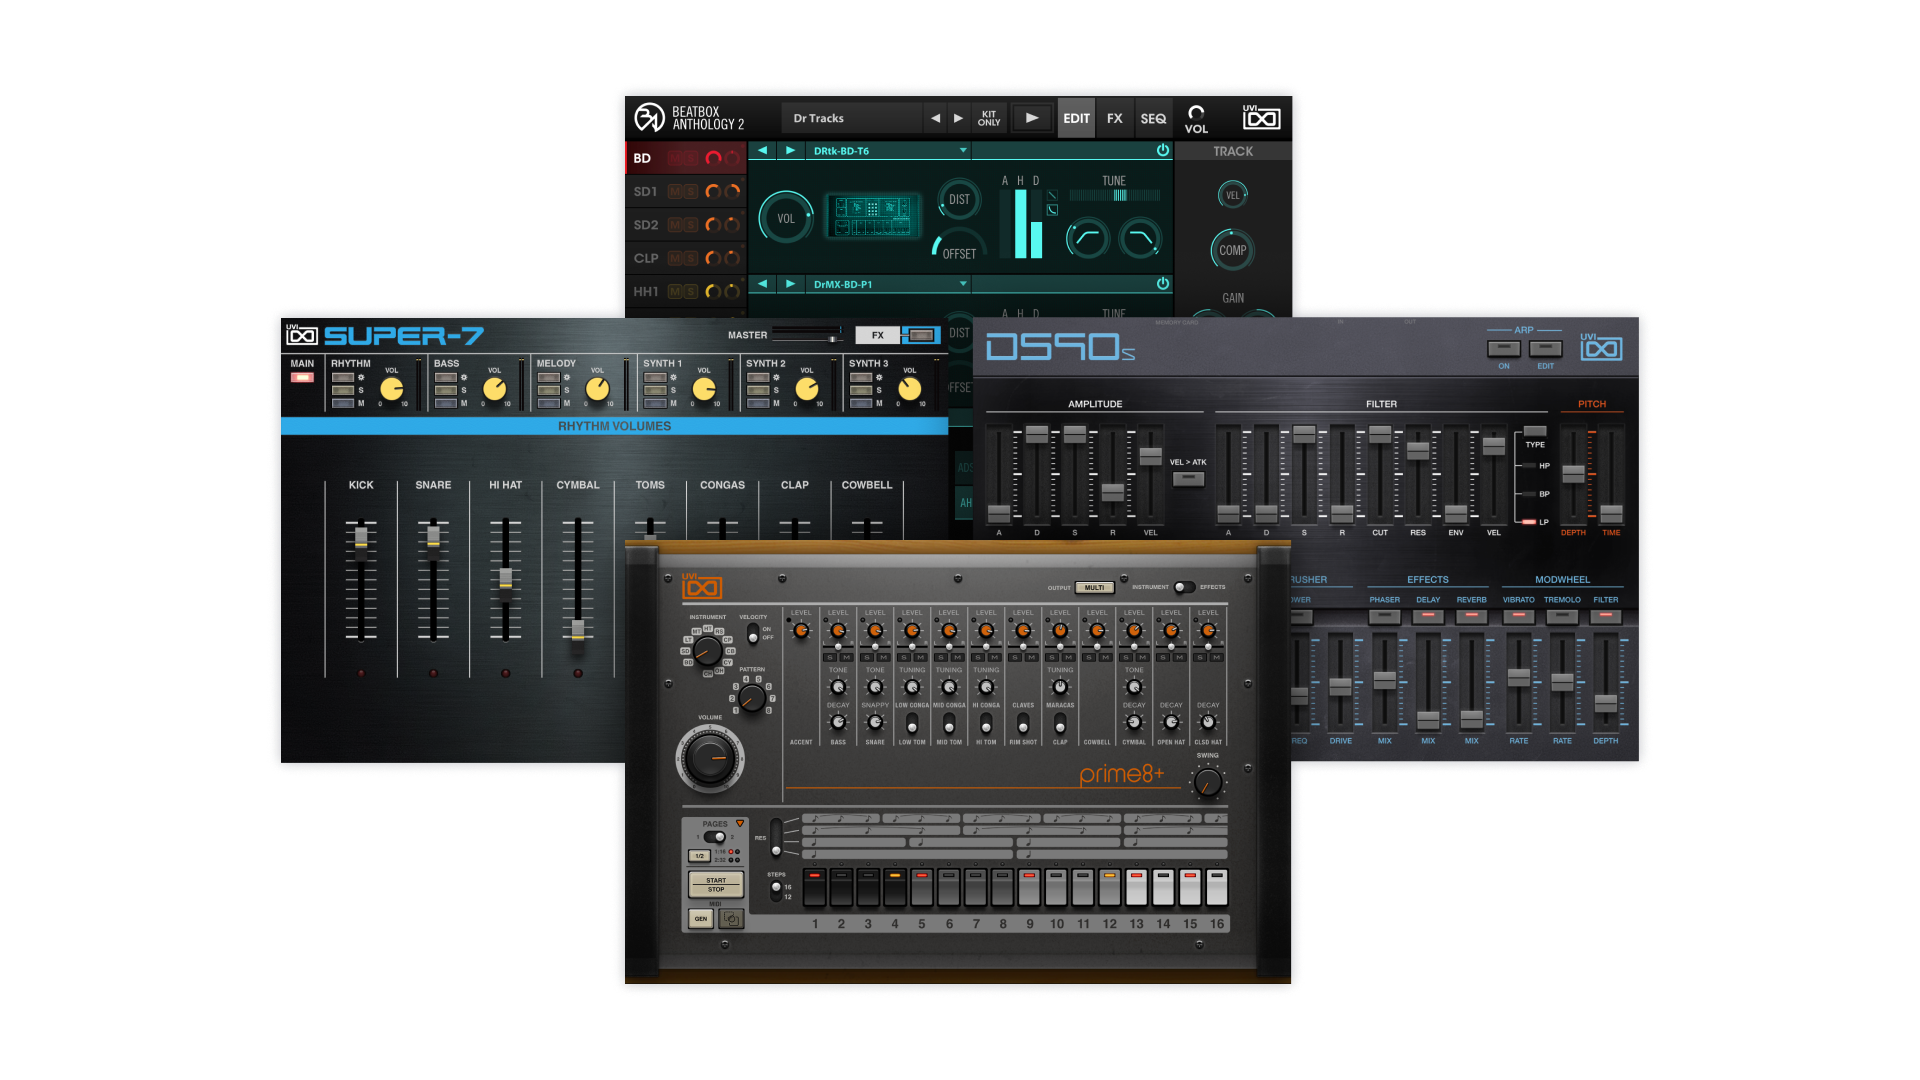Enable the PHASER effect in DS90s
Viewport: 1920px width, 1080px height.
[x=1384, y=616]
